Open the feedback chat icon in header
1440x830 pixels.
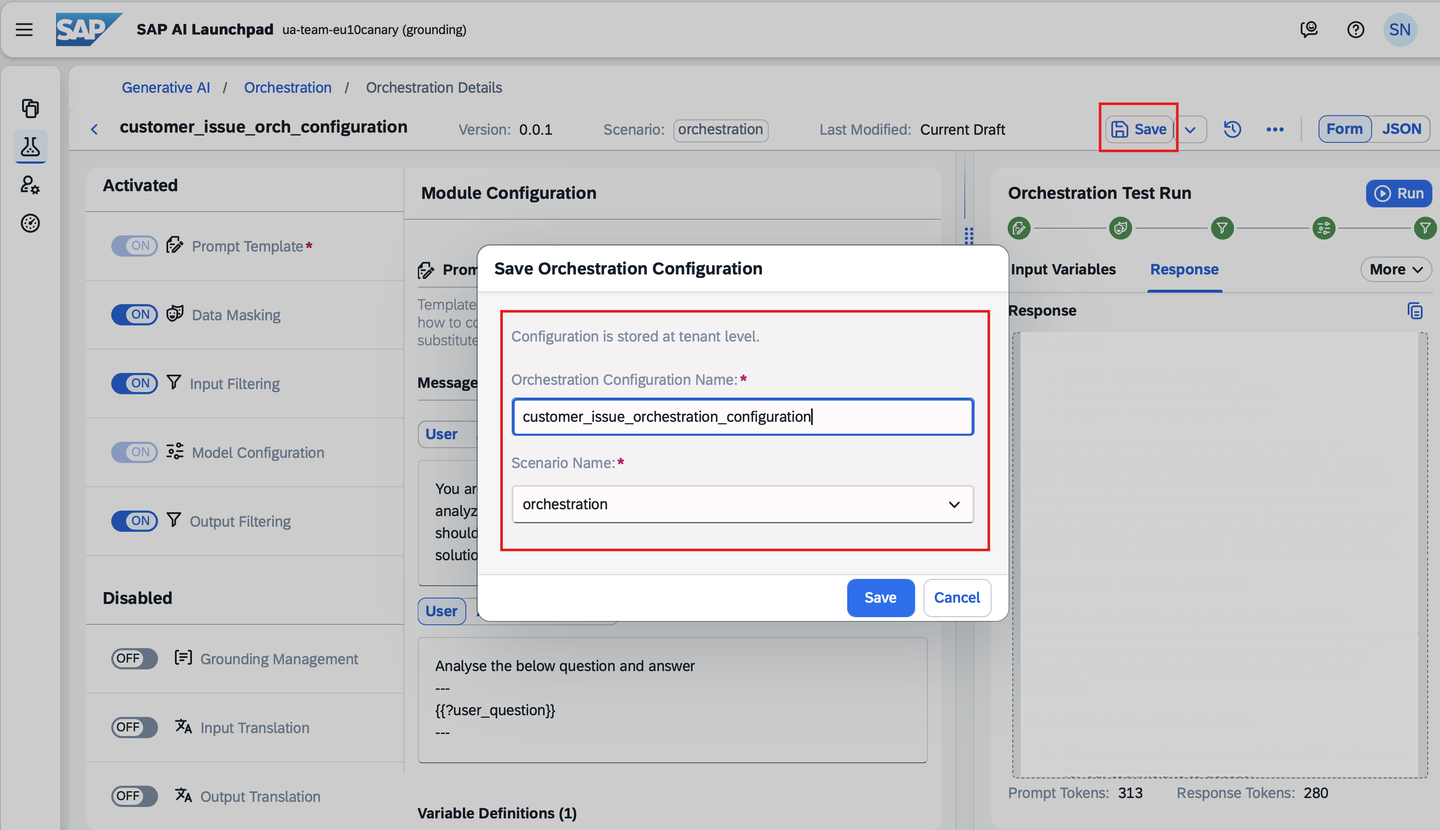(1309, 29)
